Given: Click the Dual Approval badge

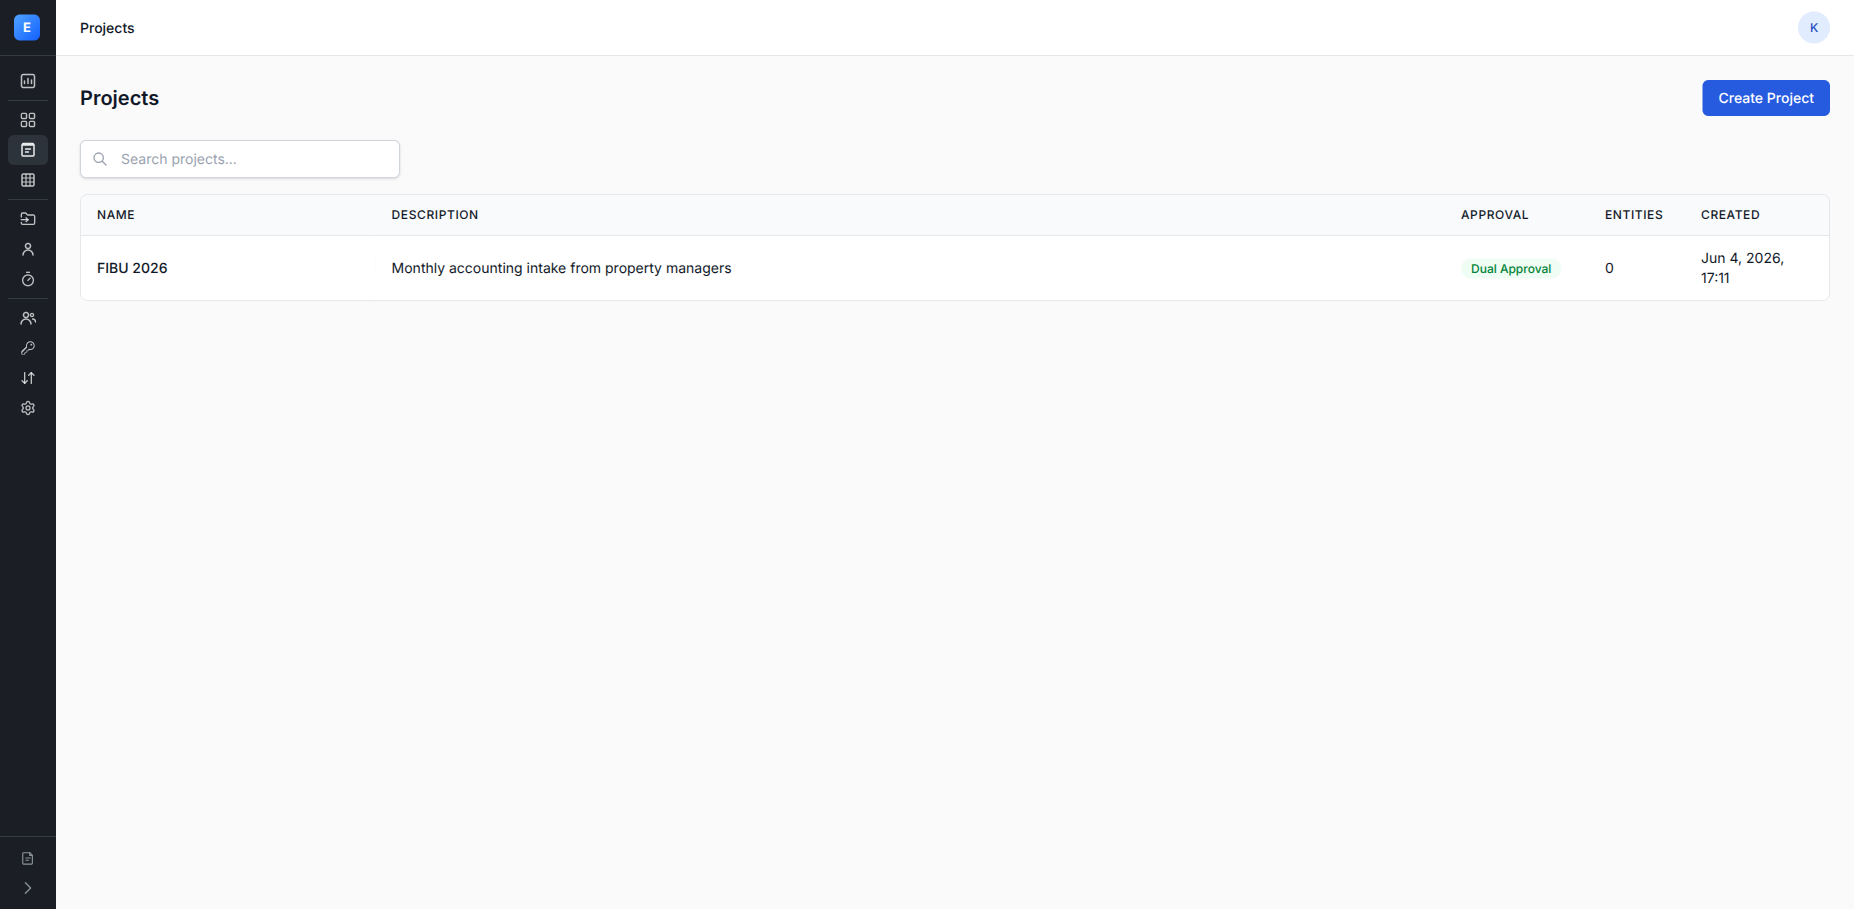Looking at the screenshot, I should tap(1511, 269).
